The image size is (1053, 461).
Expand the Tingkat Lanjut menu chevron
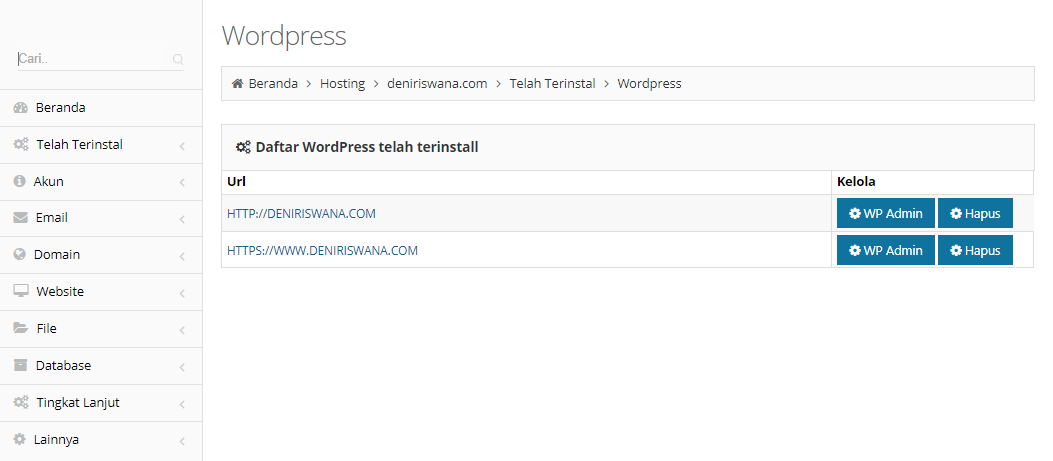tap(182, 404)
